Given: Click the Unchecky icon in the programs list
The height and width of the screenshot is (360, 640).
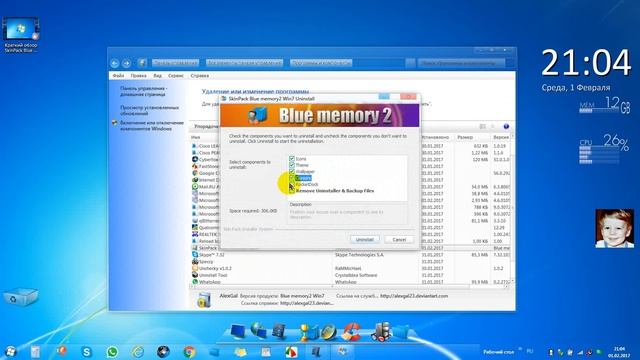Looking at the screenshot, I should point(195,268).
